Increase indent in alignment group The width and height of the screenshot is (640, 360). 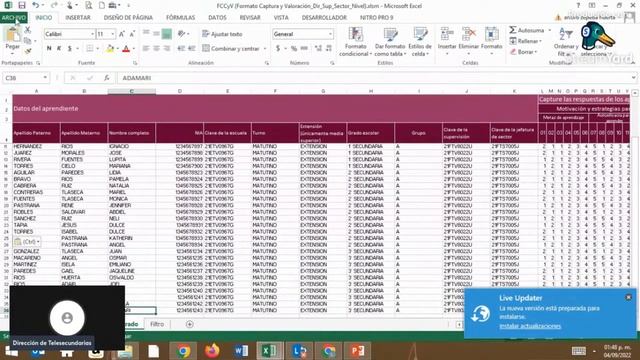(191, 49)
